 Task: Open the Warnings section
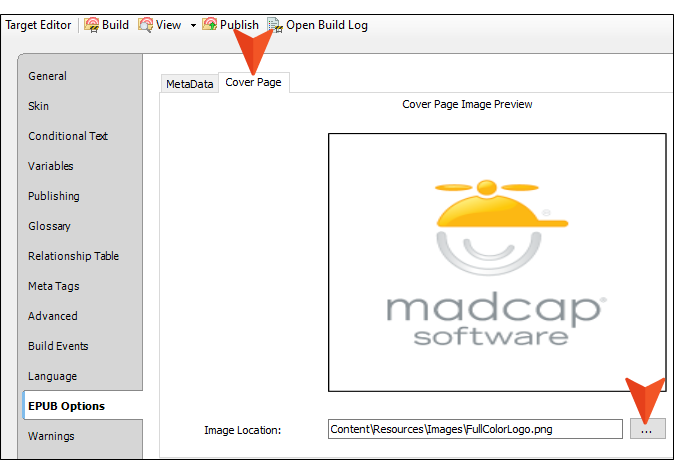click(x=51, y=436)
